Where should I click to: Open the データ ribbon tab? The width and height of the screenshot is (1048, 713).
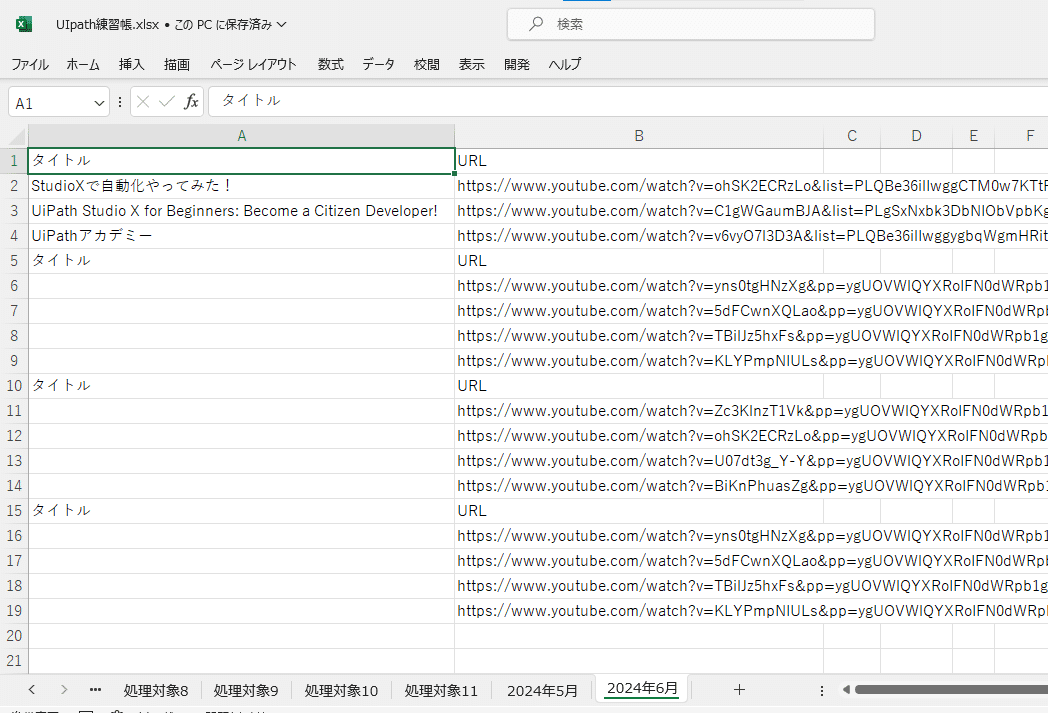tap(378, 64)
